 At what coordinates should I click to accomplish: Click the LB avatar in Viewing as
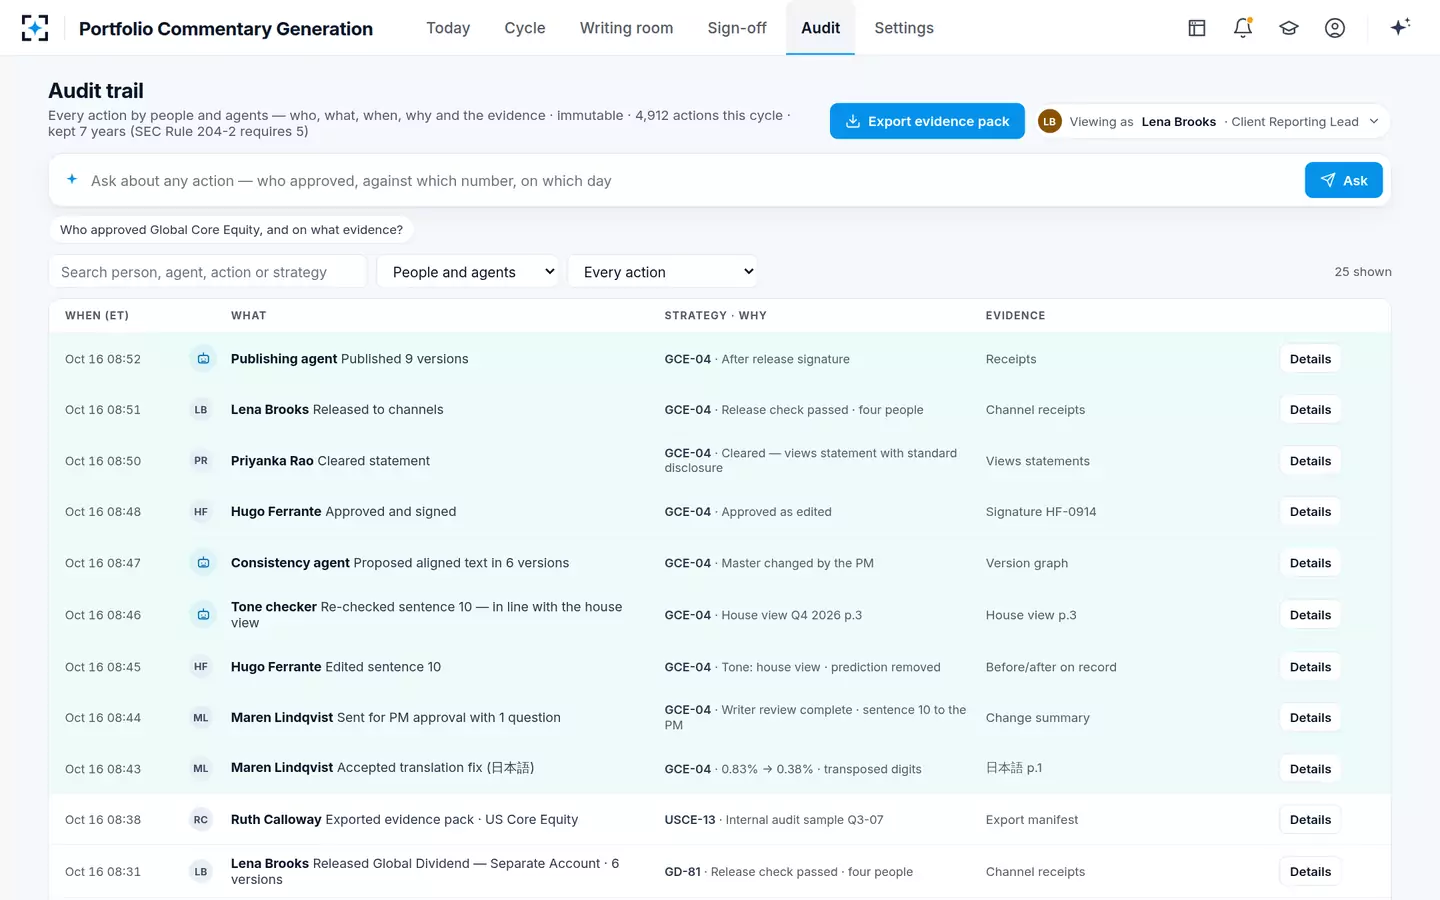click(x=1049, y=121)
